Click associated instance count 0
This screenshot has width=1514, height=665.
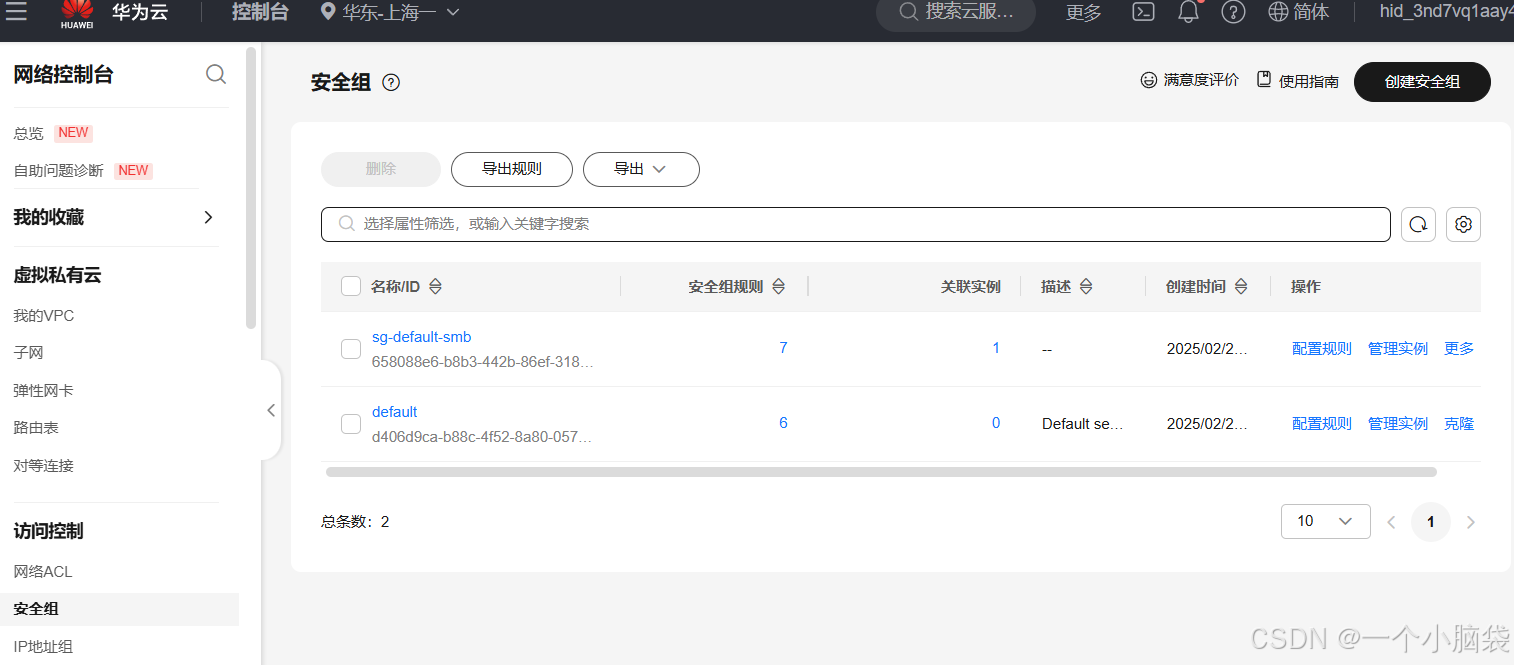[996, 423]
